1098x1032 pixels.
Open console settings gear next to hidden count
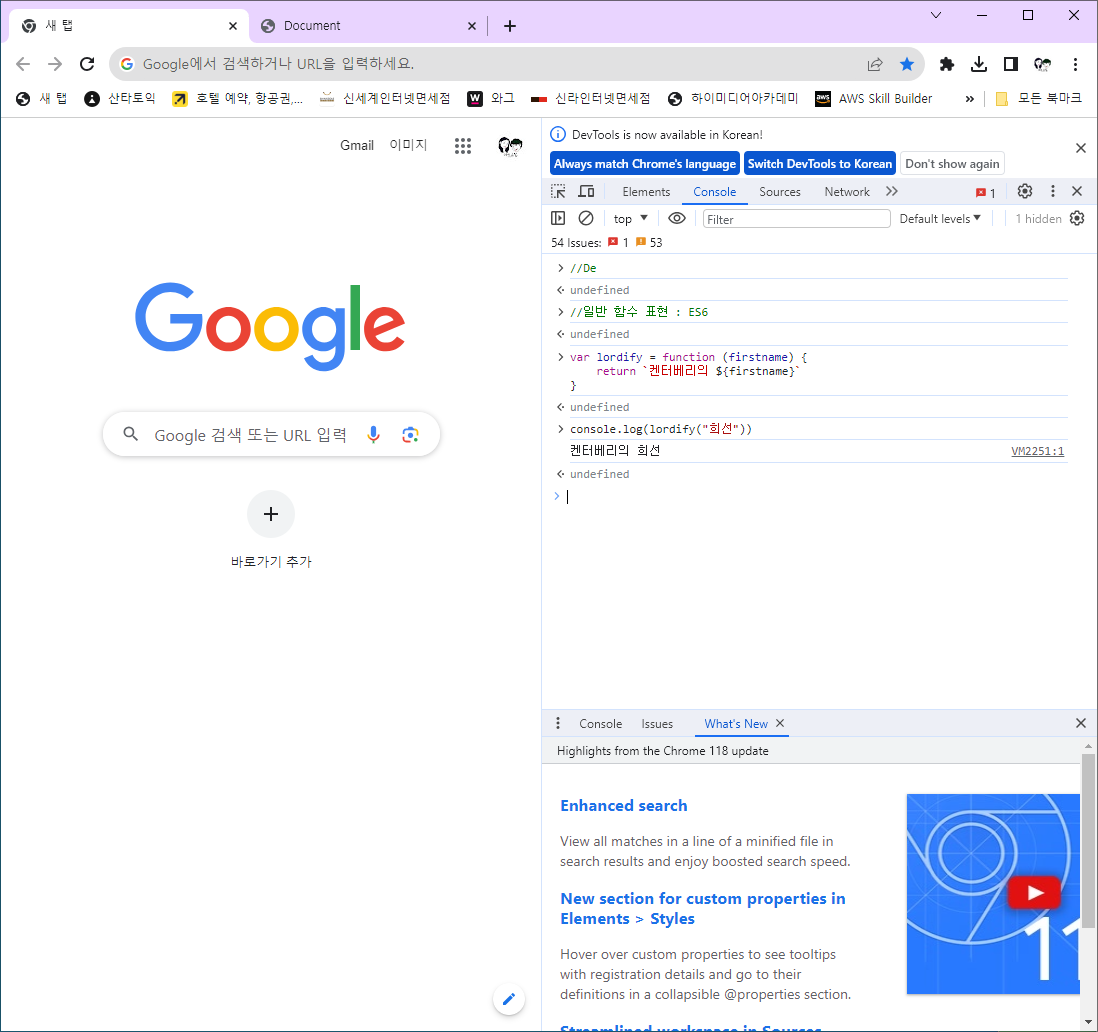click(x=1077, y=218)
